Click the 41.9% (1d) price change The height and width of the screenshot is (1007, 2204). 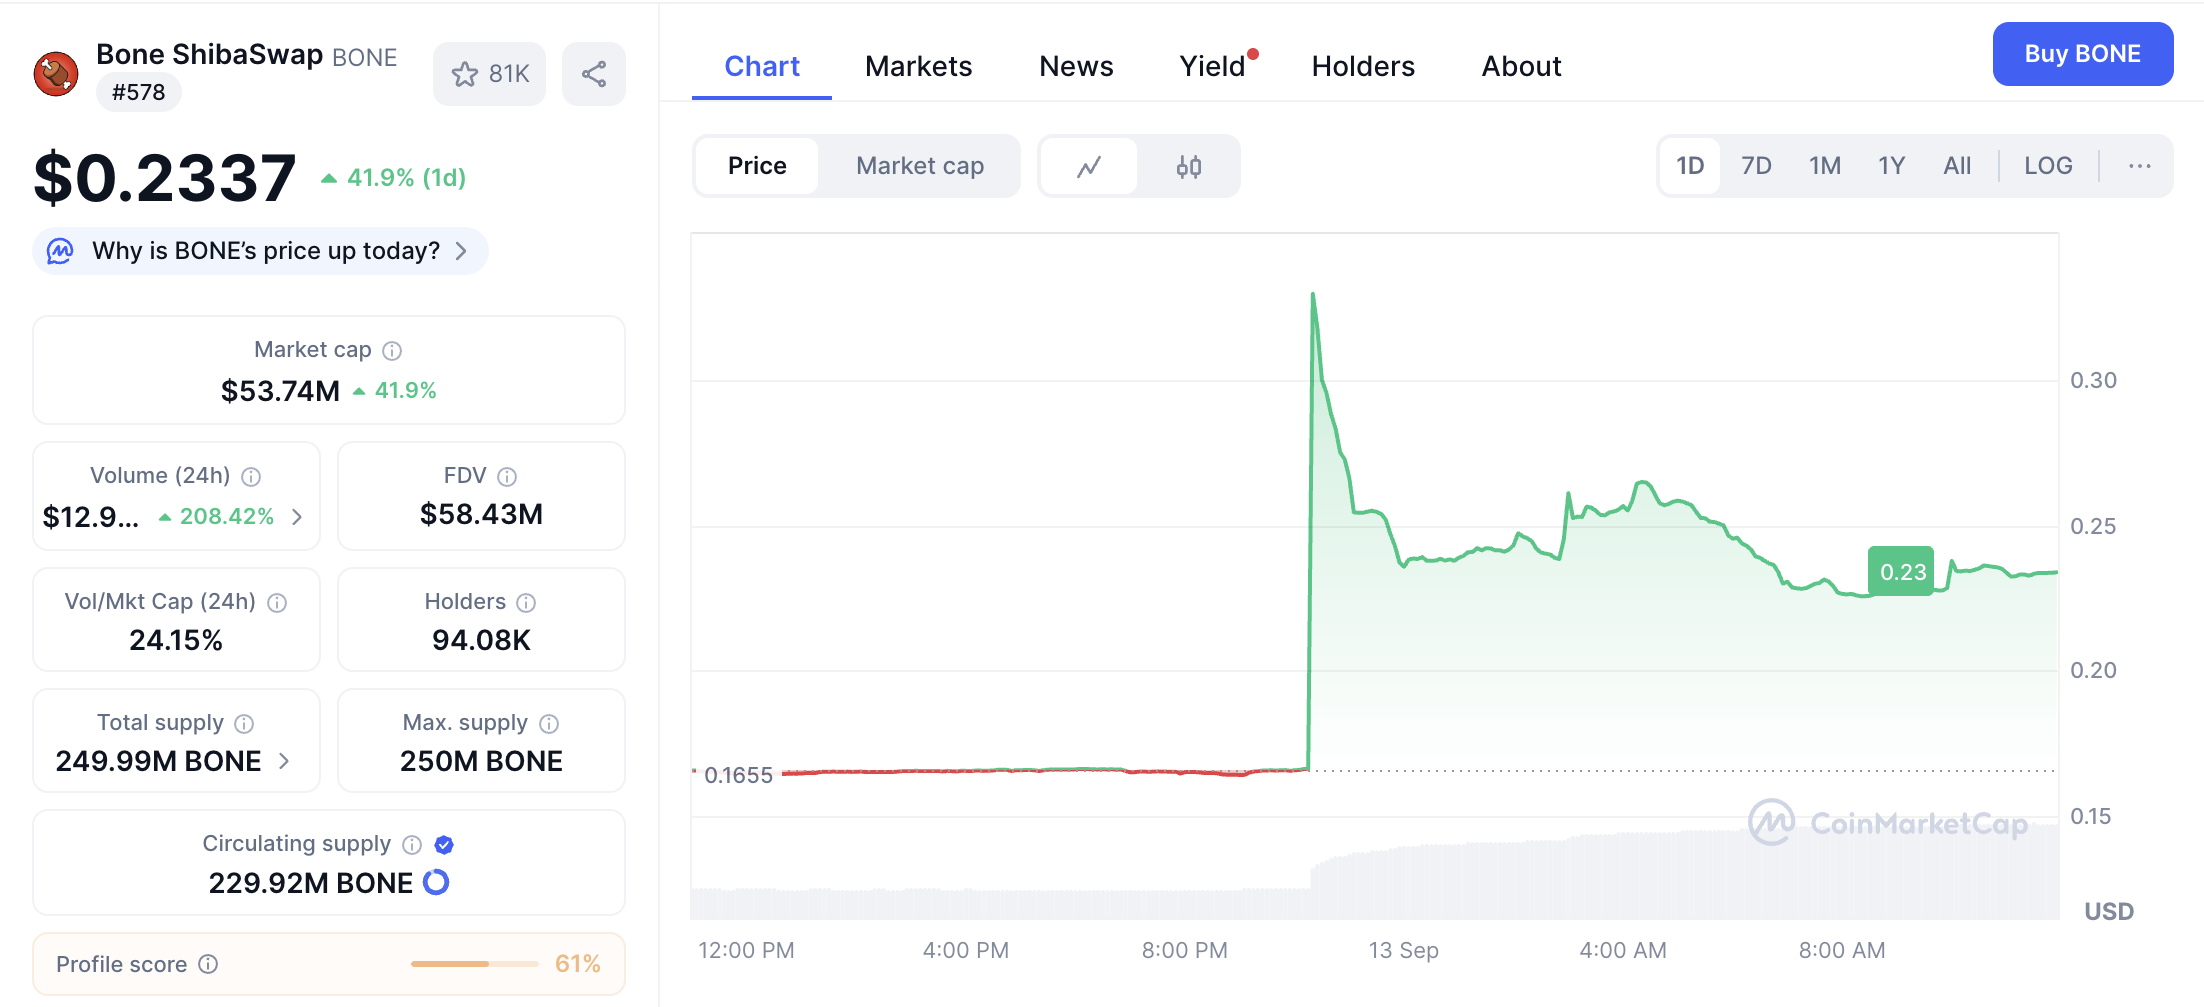pyautogui.click(x=393, y=178)
